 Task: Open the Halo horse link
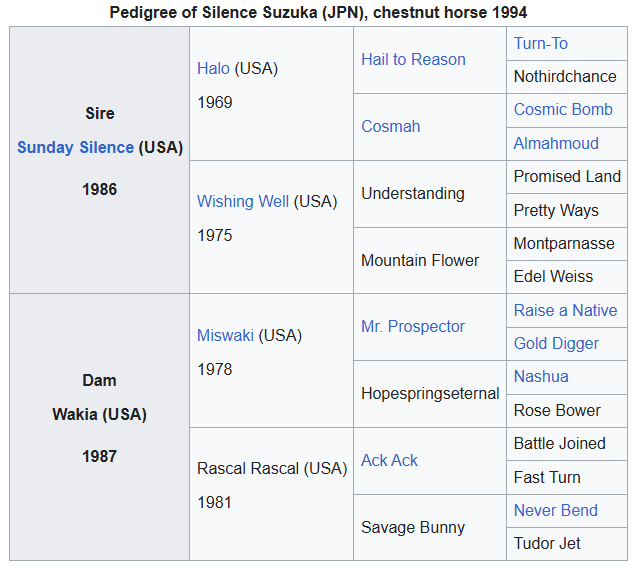coord(213,69)
